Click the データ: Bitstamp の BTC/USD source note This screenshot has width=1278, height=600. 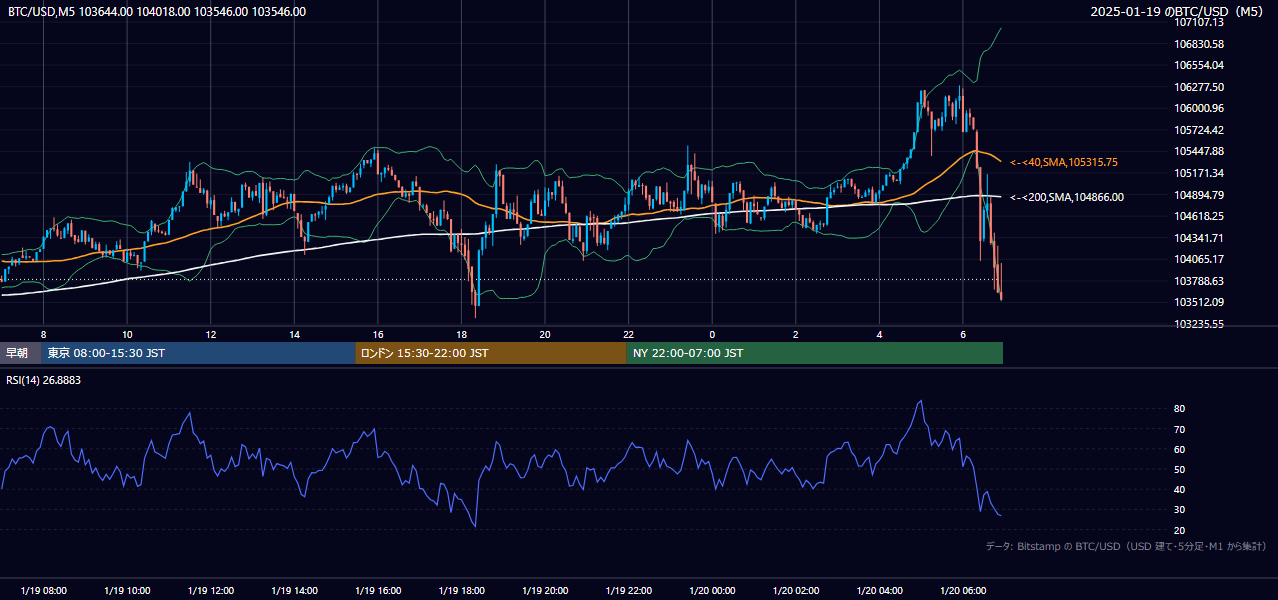[1126, 547]
